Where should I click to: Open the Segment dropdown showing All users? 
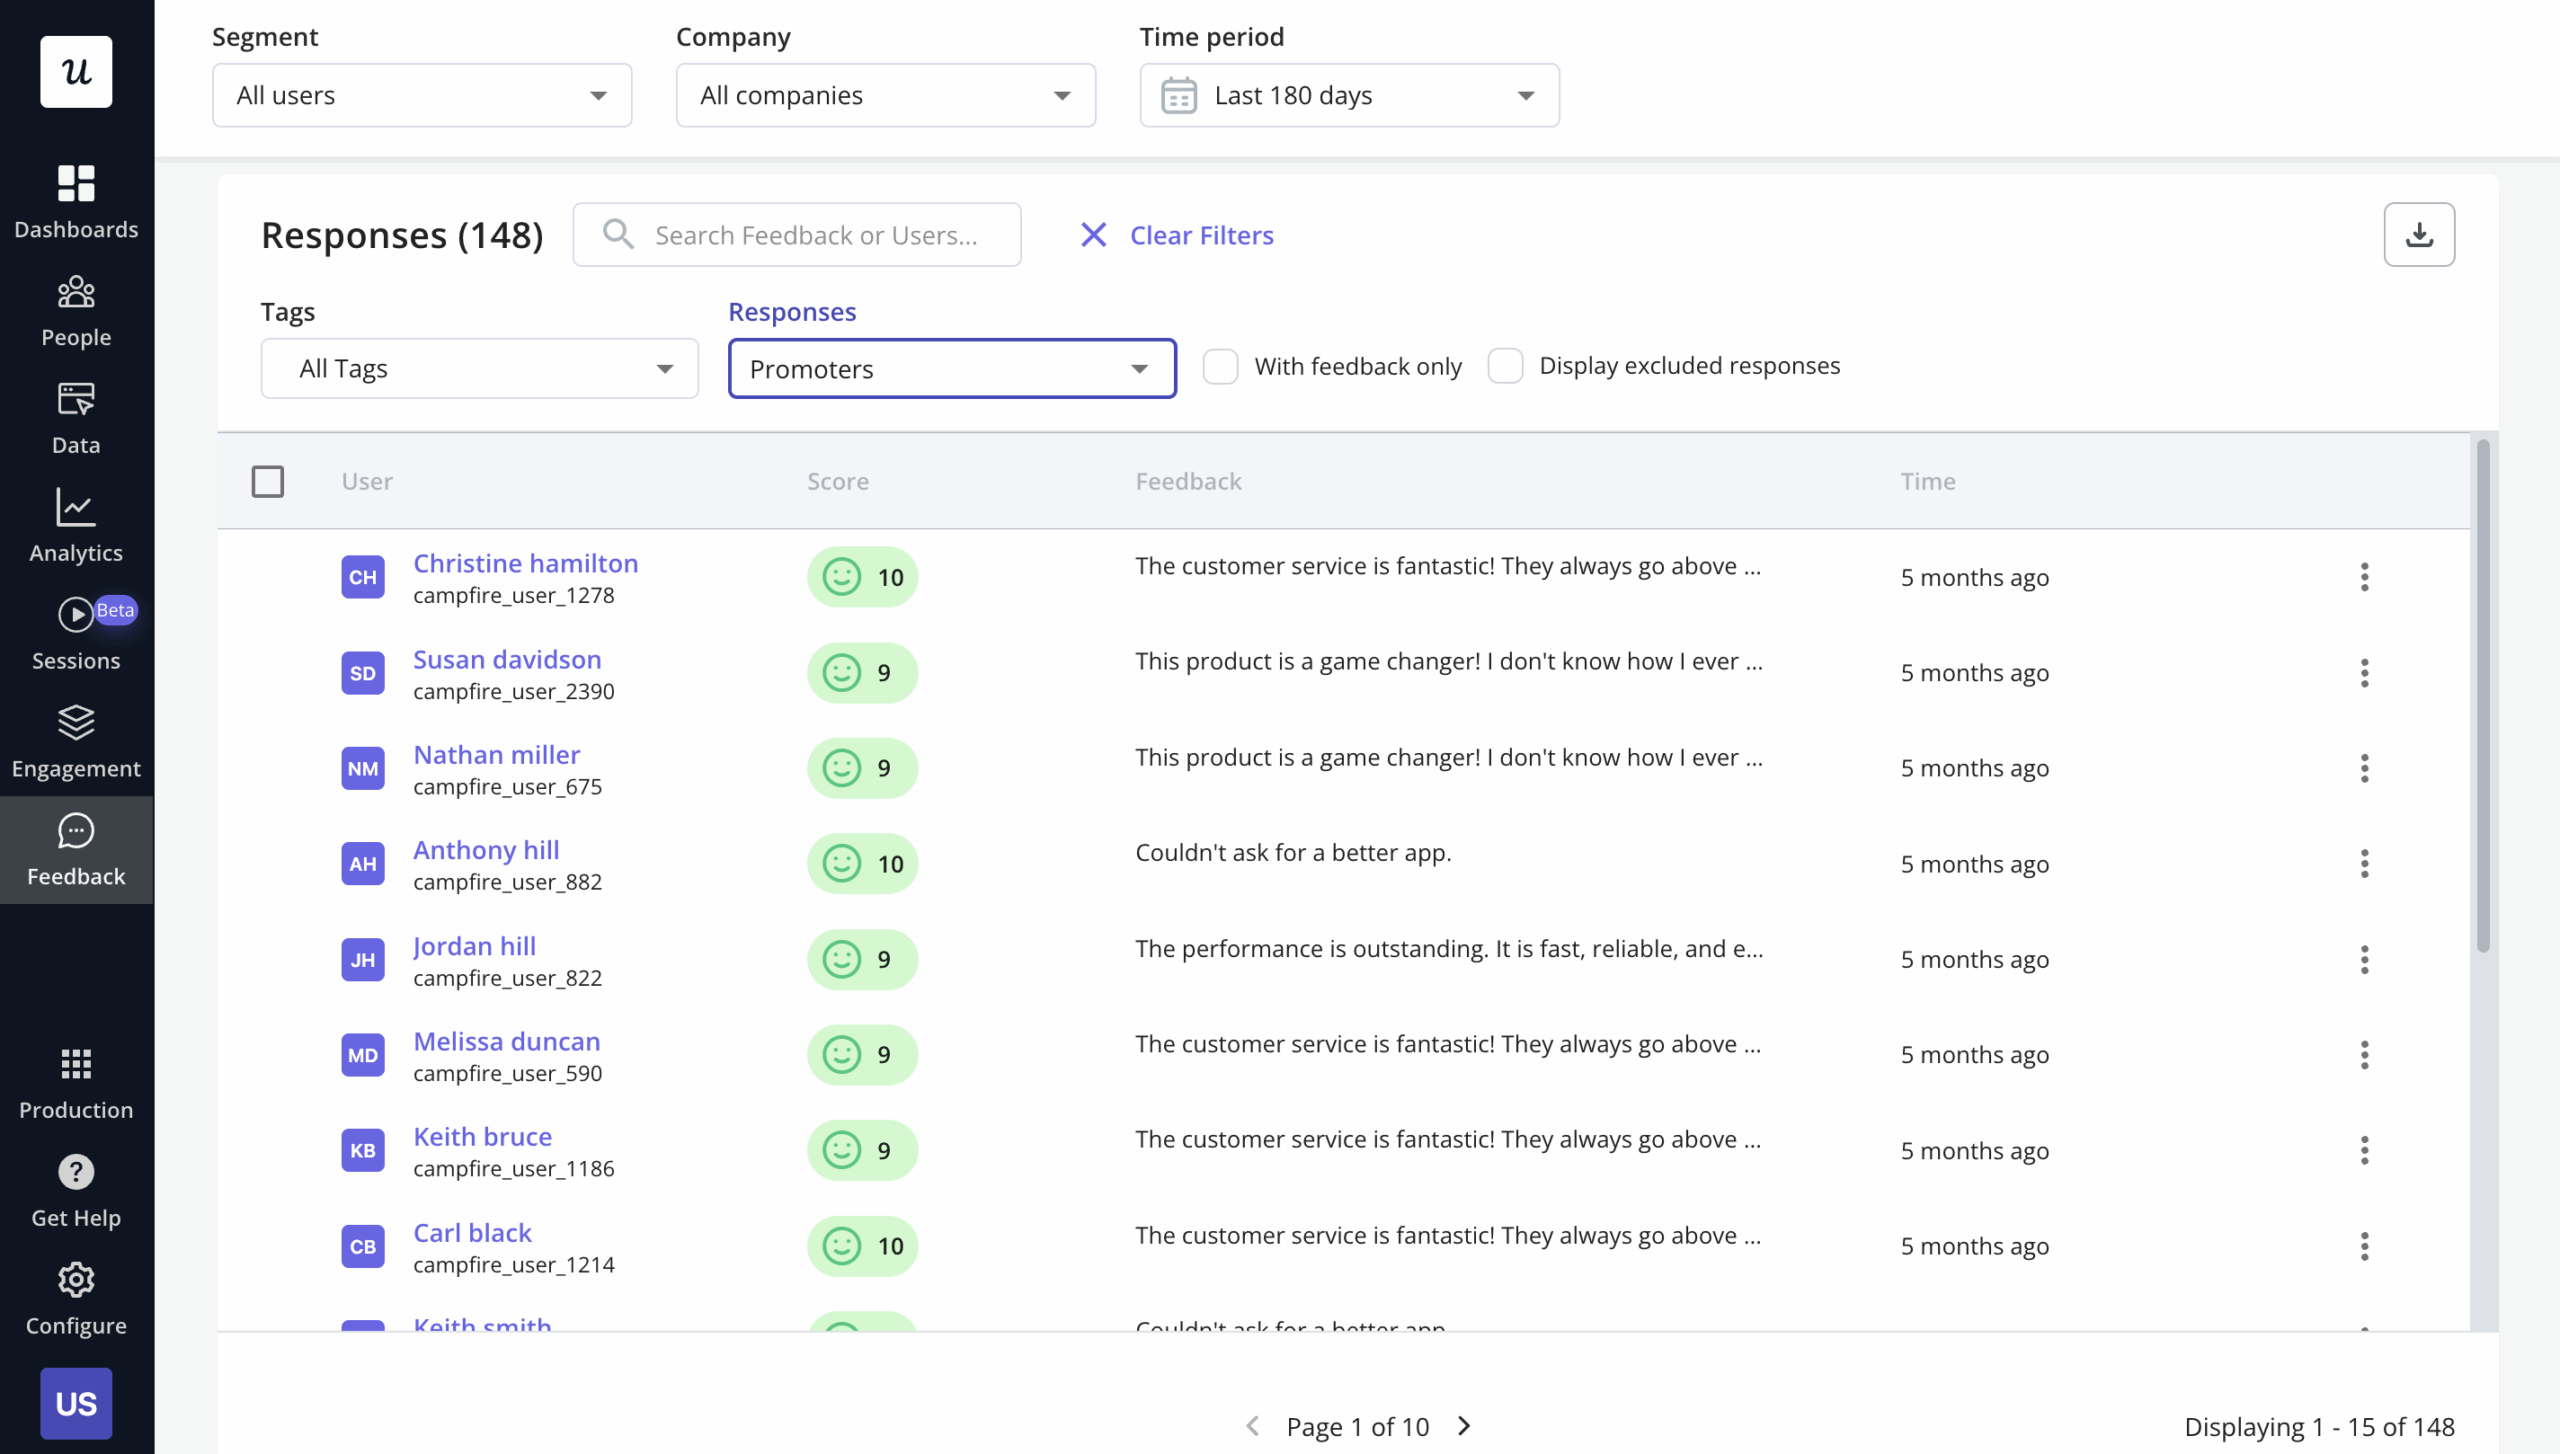pyautogui.click(x=421, y=95)
